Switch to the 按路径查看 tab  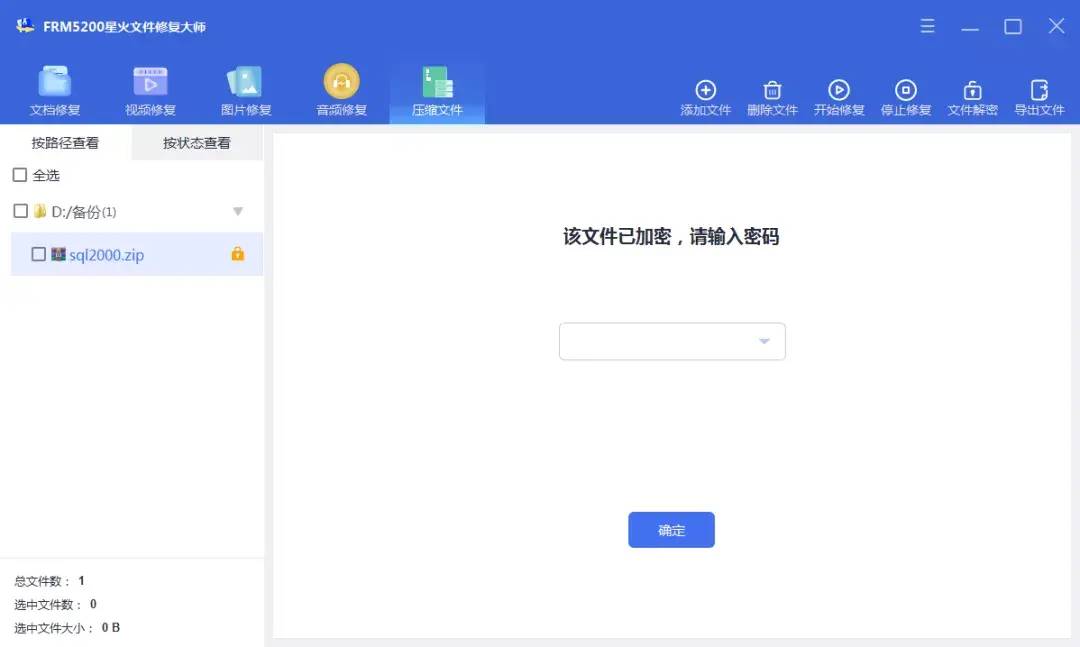[65, 143]
